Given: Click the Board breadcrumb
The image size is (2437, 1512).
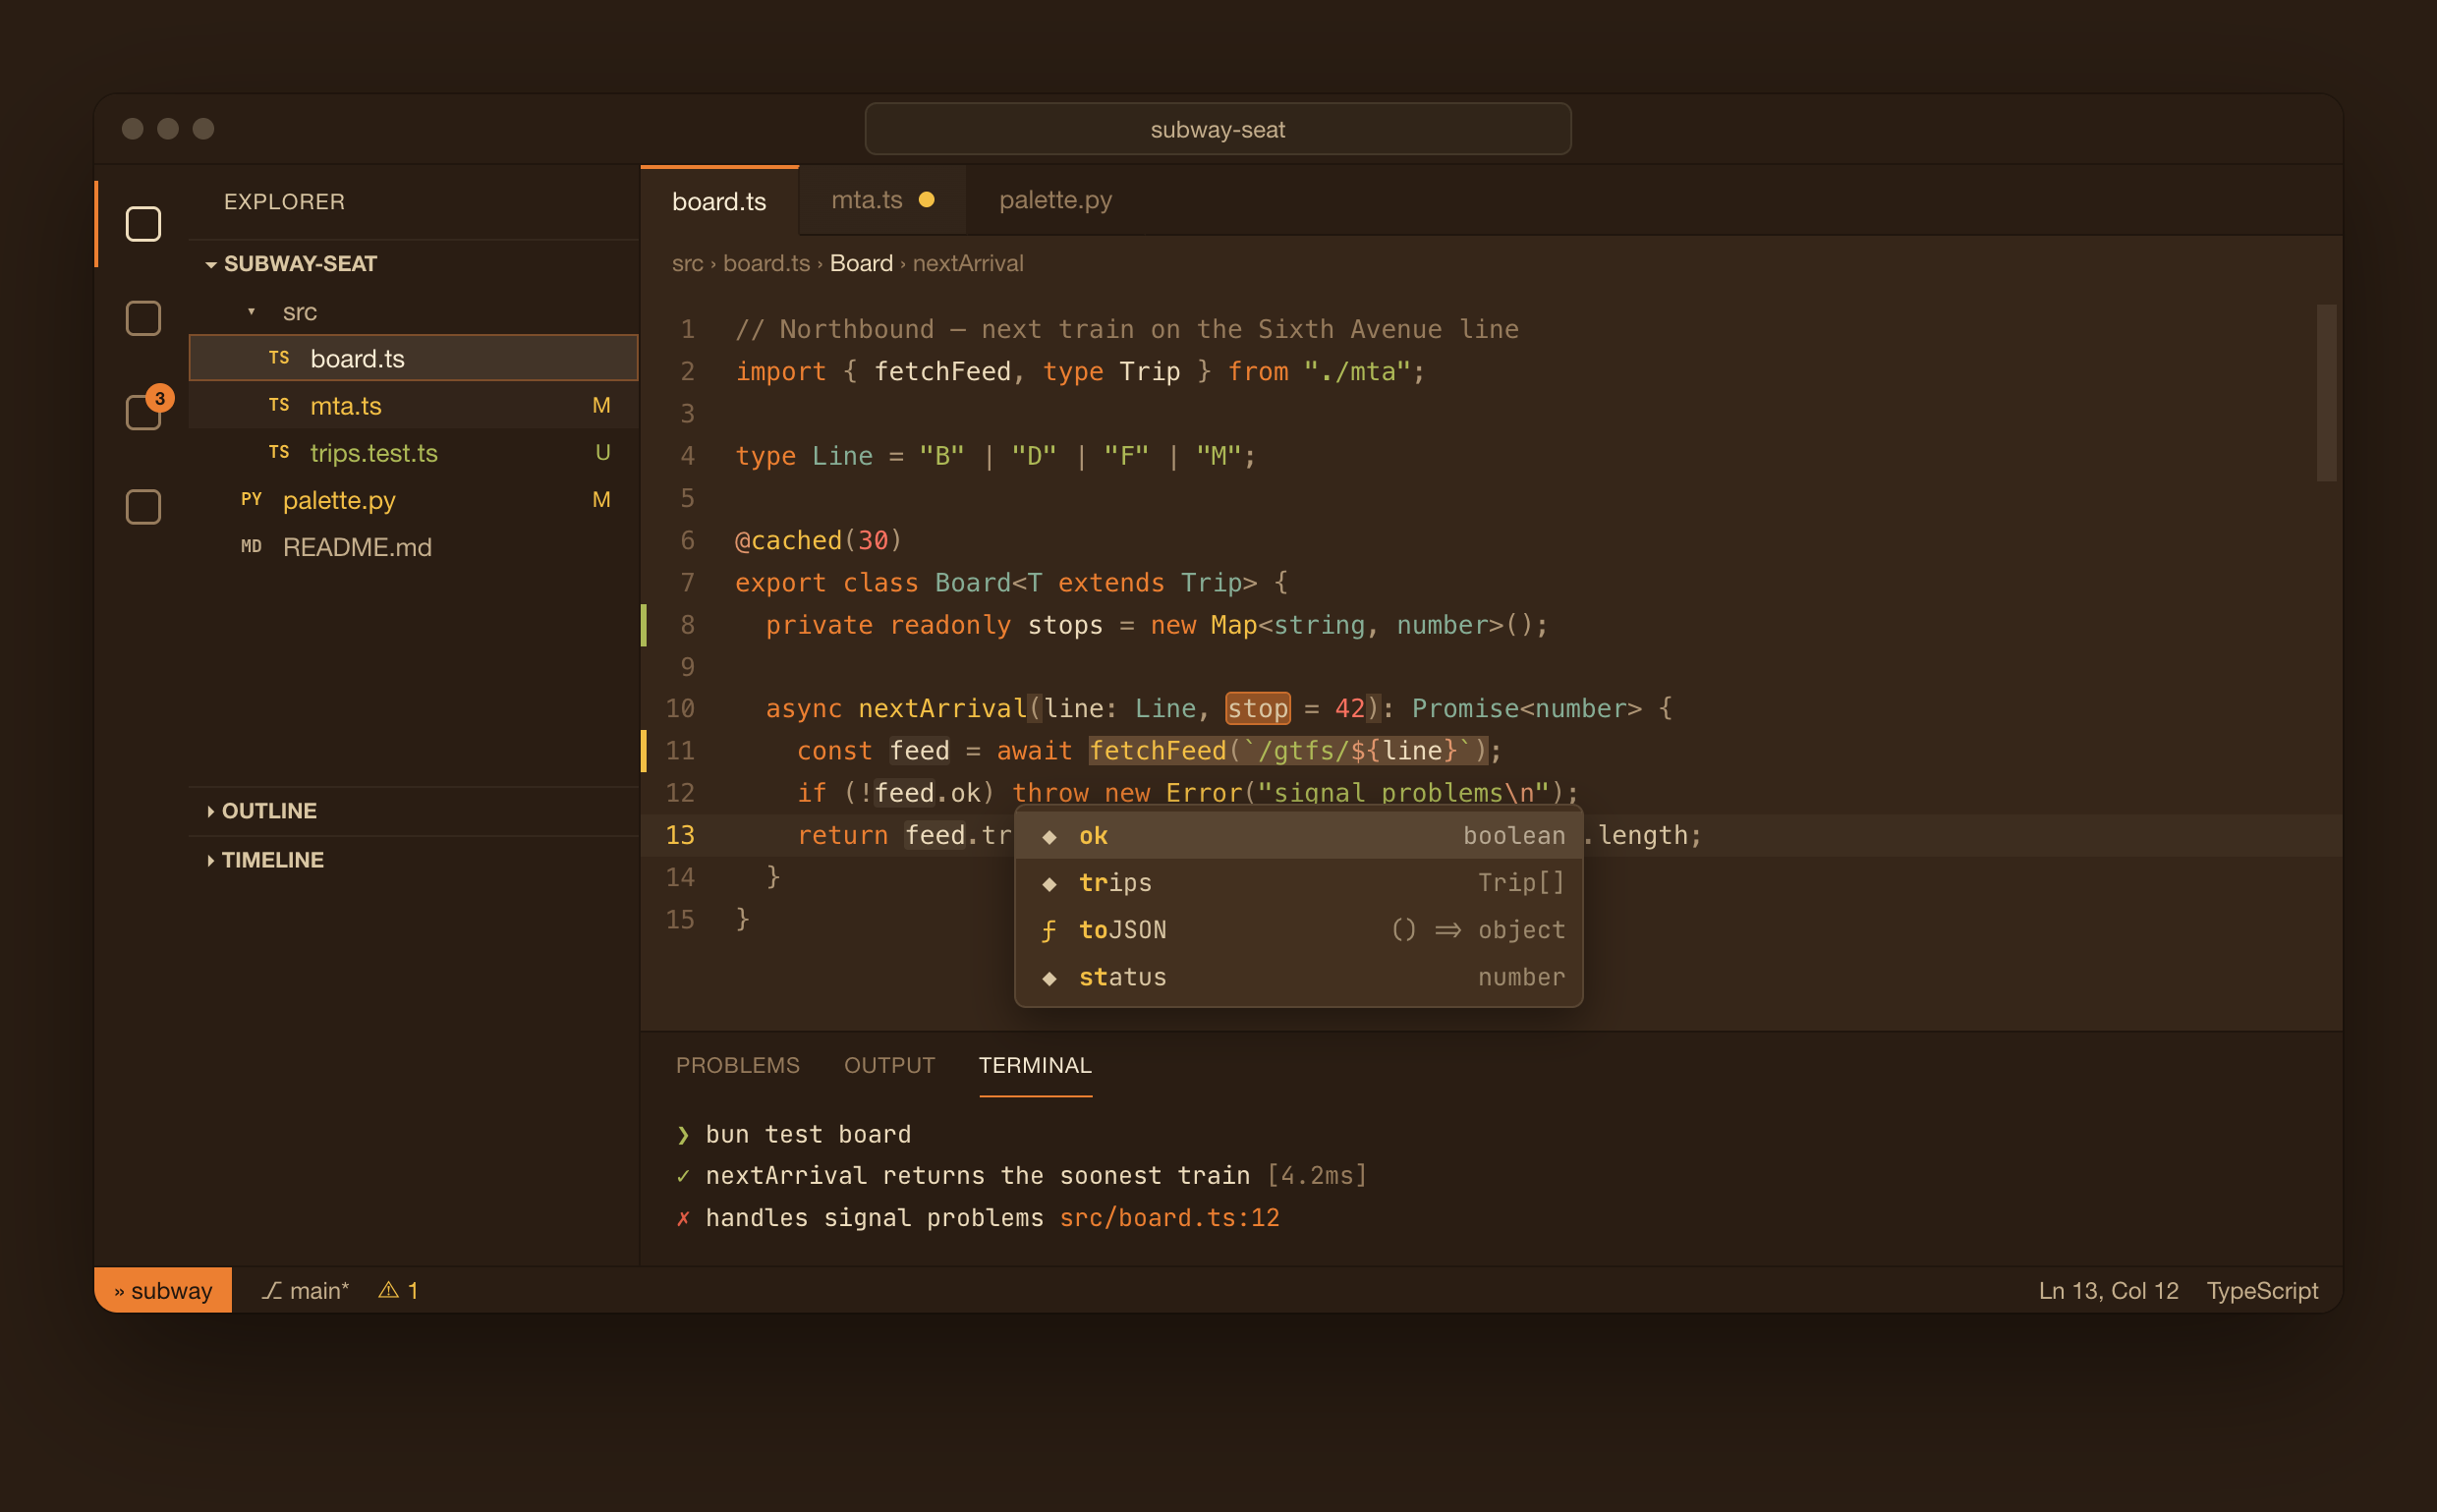Looking at the screenshot, I should coord(861,263).
